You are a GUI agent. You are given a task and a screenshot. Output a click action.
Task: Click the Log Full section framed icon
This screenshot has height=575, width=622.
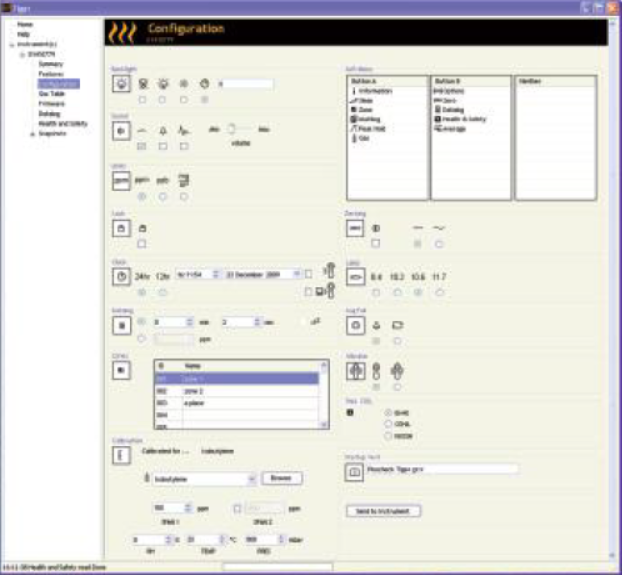355,326
